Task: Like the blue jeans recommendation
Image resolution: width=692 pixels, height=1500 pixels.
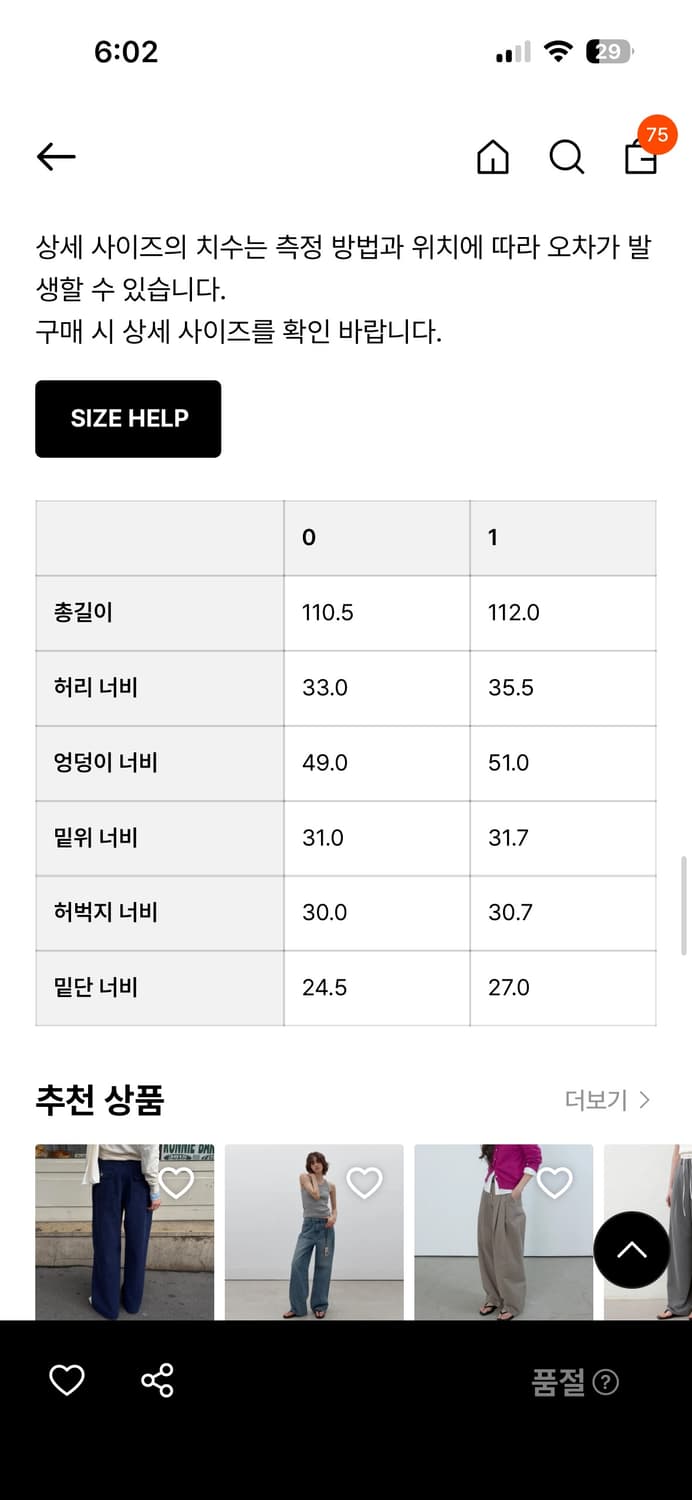Action: click(x=365, y=1182)
